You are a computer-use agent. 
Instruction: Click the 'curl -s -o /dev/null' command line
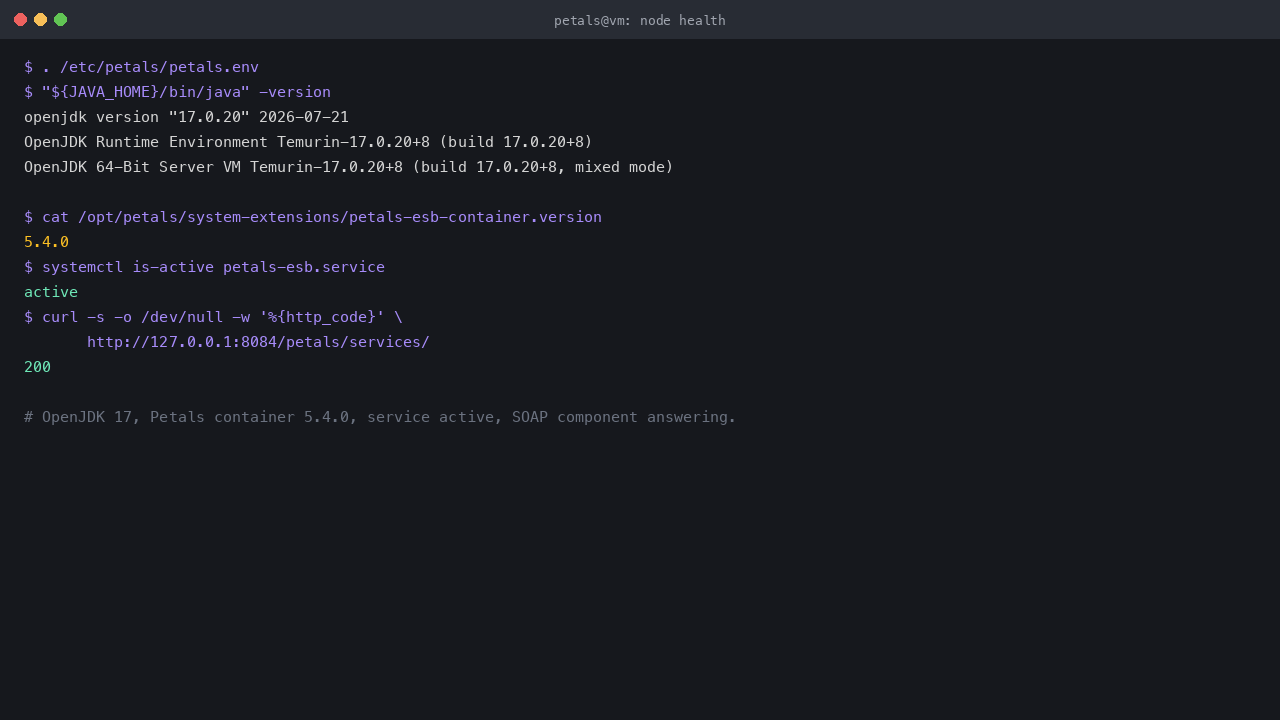coord(213,317)
